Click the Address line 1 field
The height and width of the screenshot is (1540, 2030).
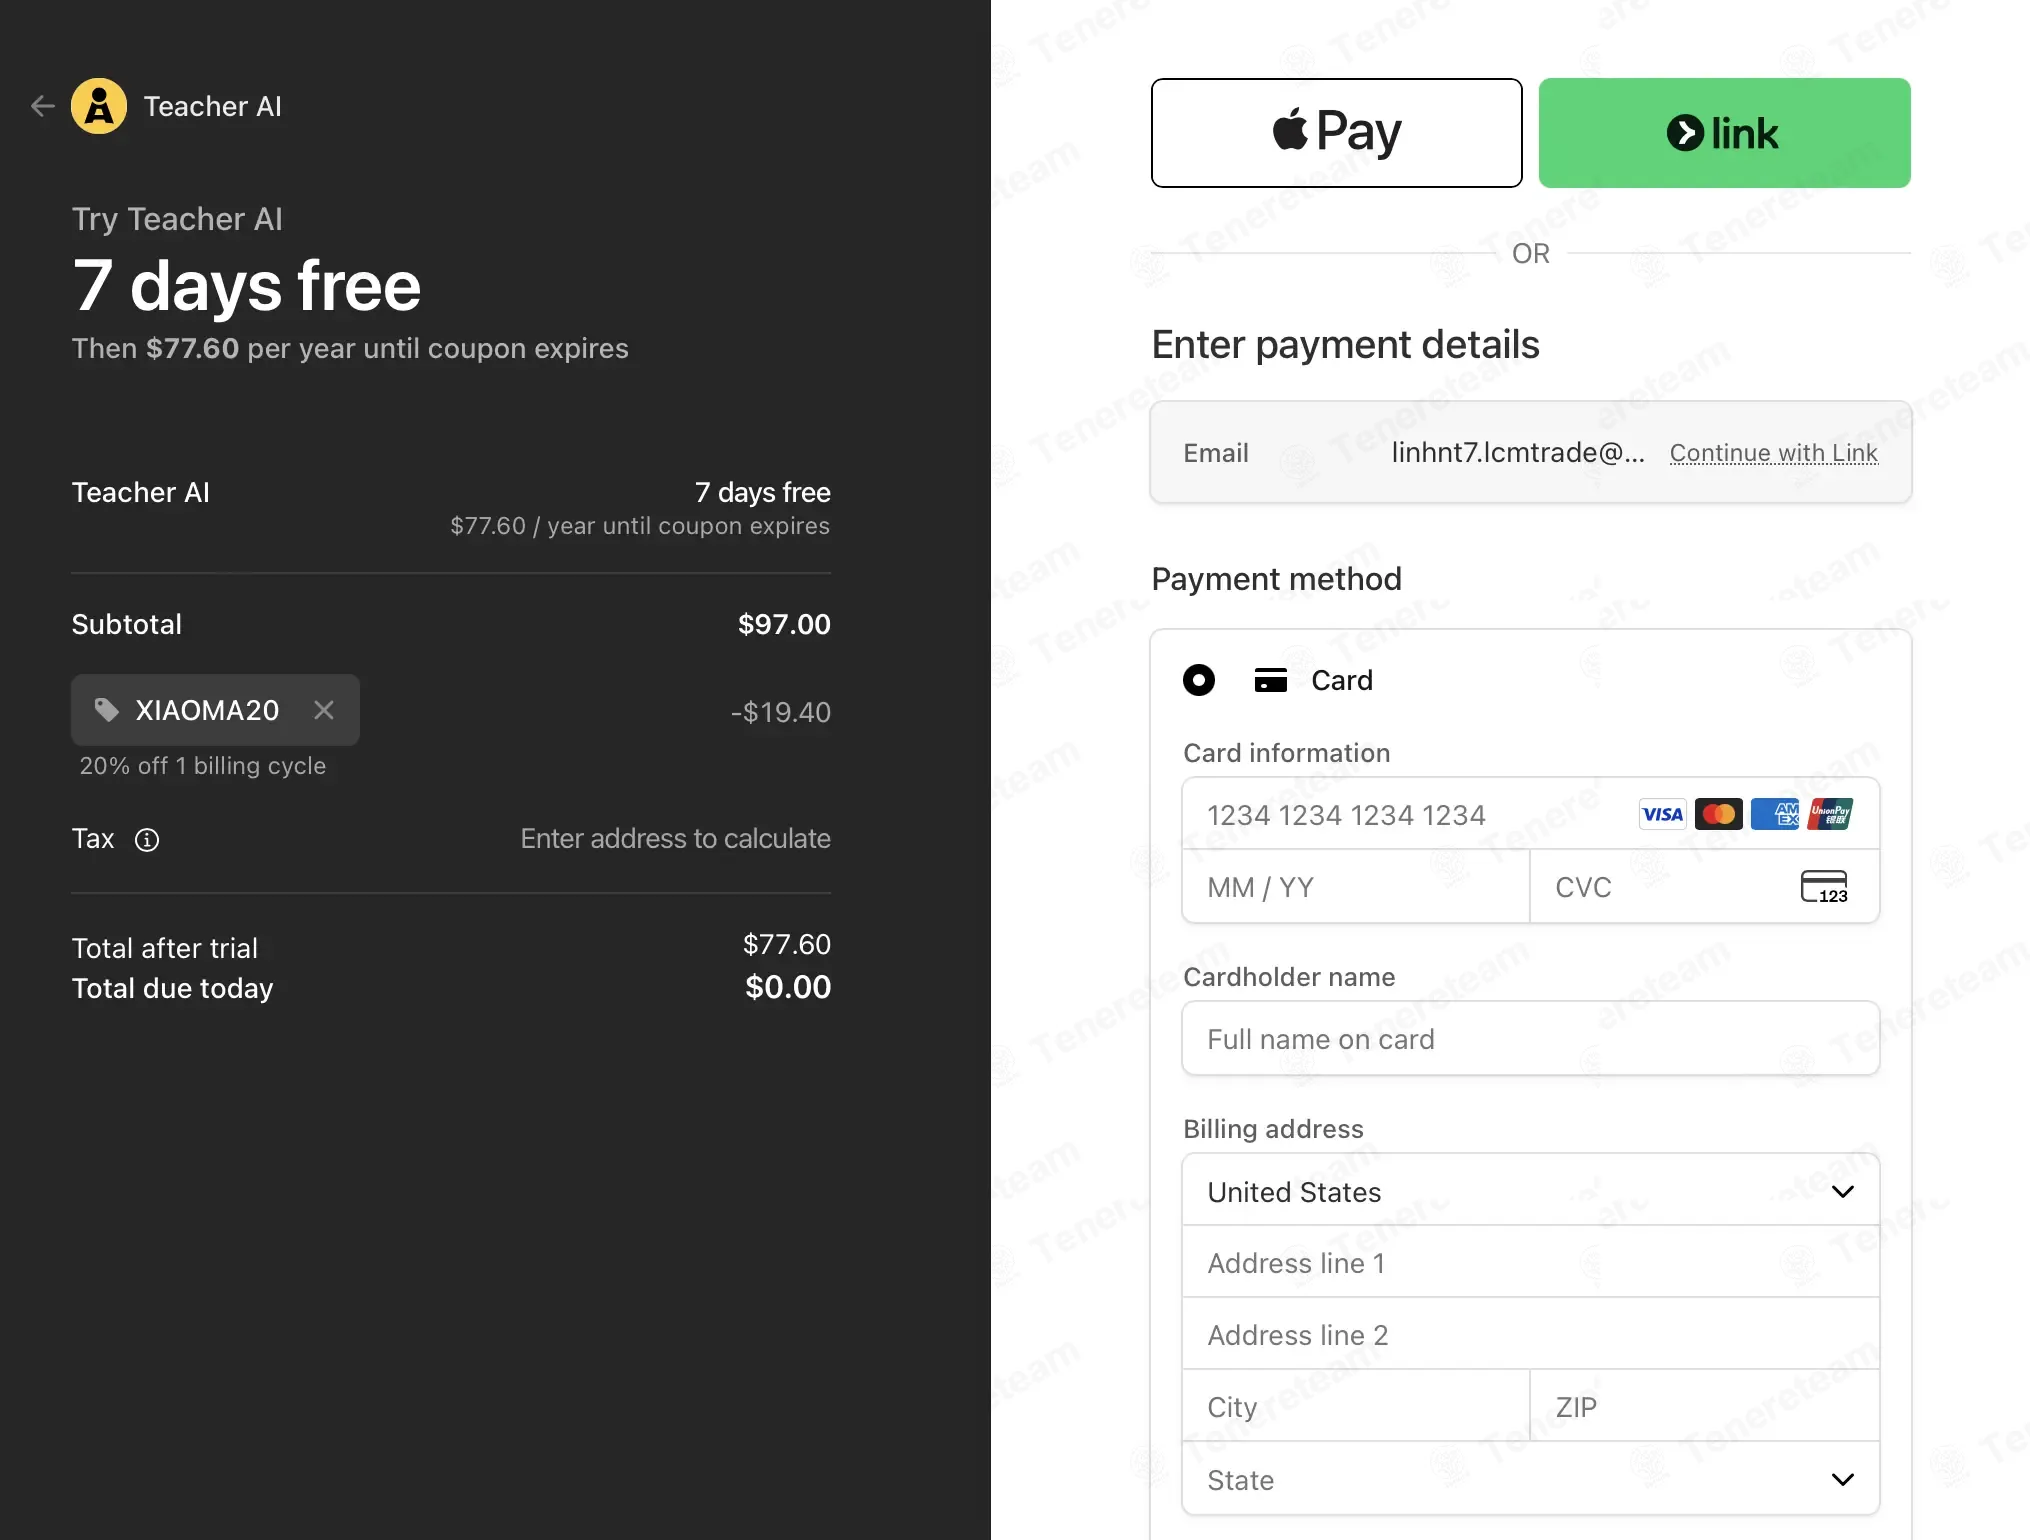(x=1531, y=1263)
